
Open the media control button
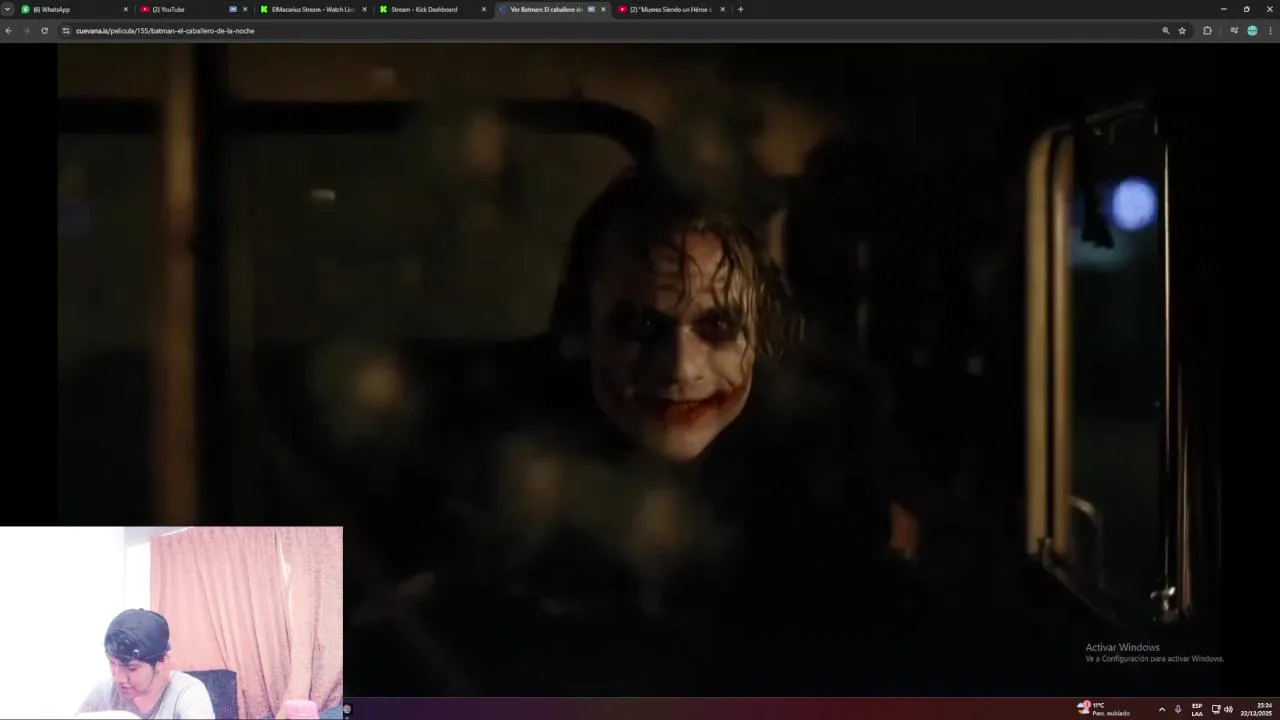tap(1234, 31)
